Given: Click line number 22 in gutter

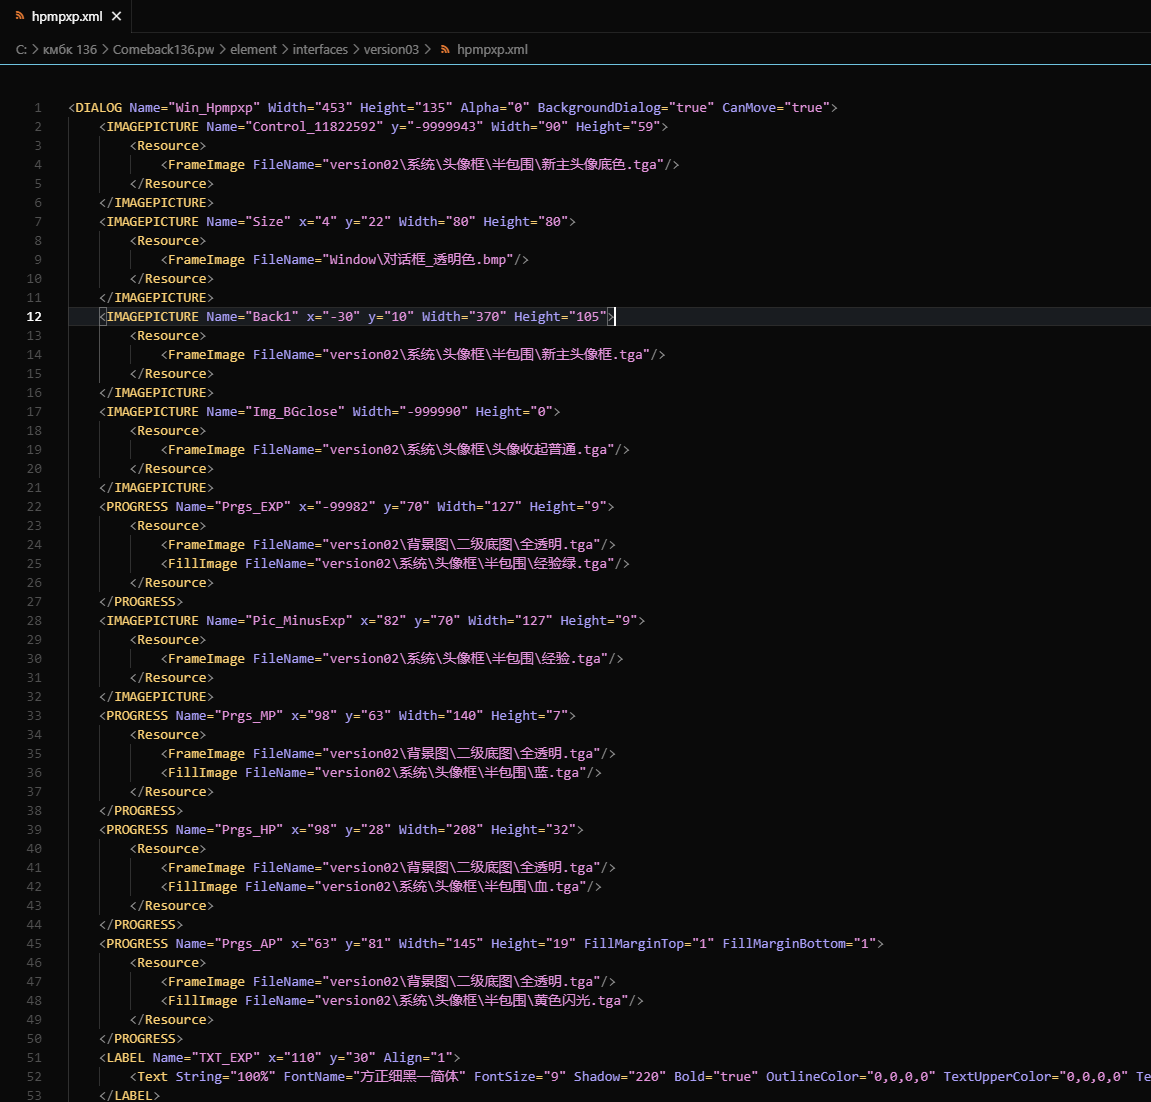Looking at the screenshot, I should (35, 507).
